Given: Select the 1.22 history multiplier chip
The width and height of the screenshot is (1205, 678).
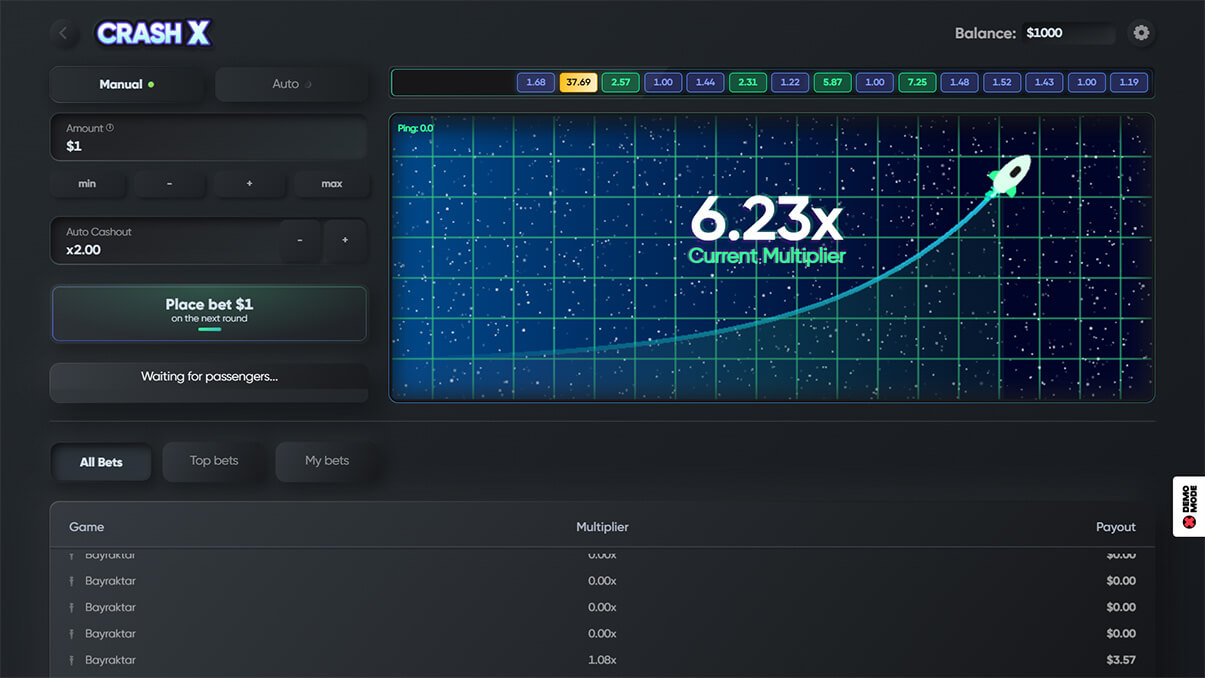Looking at the screenshot, I should (790, 82).
